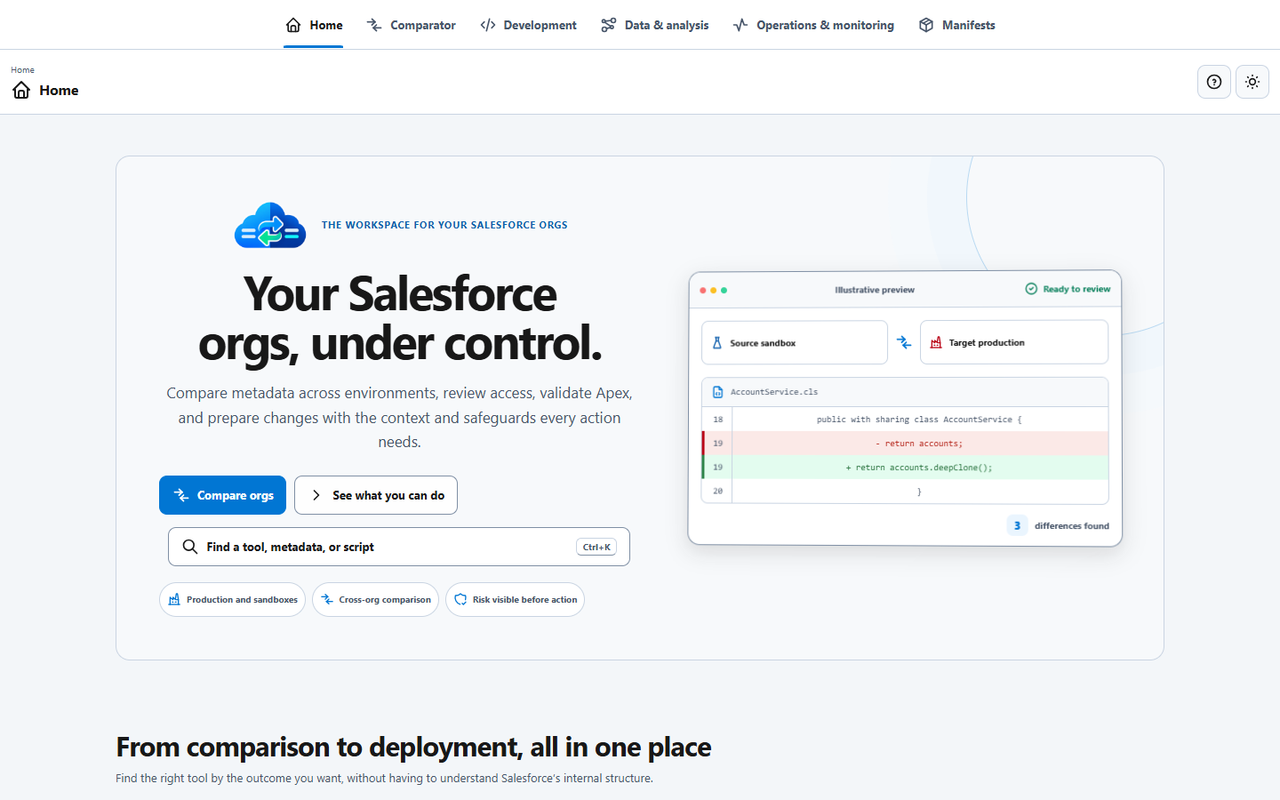Click the flask icon in Source sandbox
Screen dimensions: 1280x800
click(717, 343)
